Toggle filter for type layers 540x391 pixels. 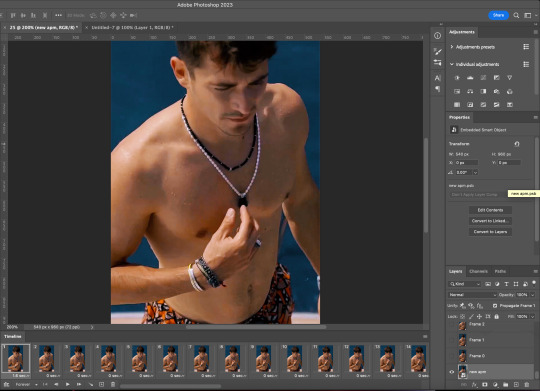[506, 284]
